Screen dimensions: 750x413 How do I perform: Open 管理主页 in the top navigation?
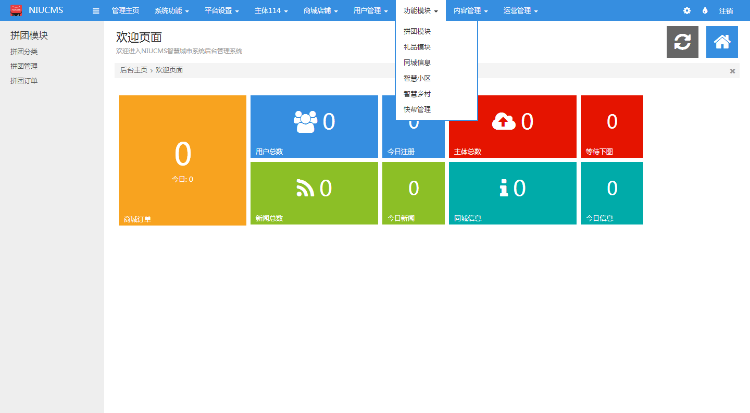point(125,11)
